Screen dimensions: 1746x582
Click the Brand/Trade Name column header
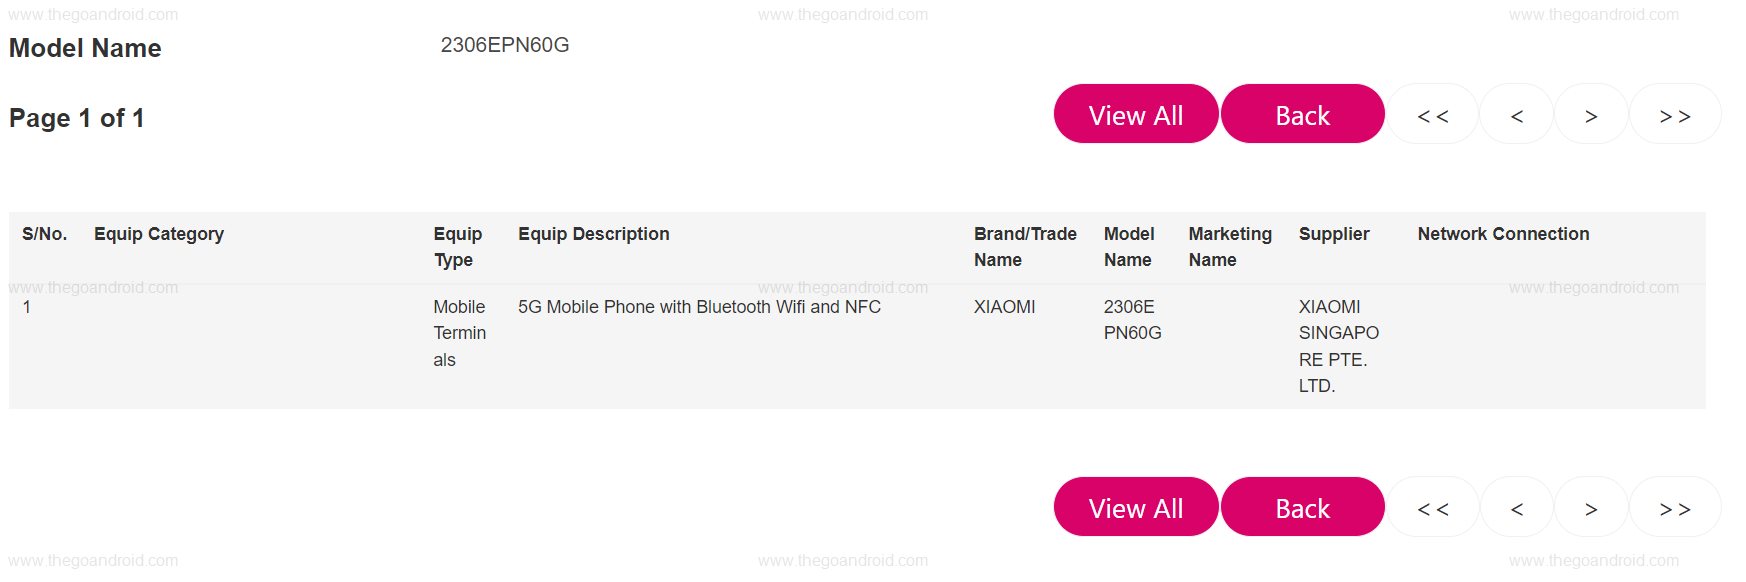point(1025,246)
